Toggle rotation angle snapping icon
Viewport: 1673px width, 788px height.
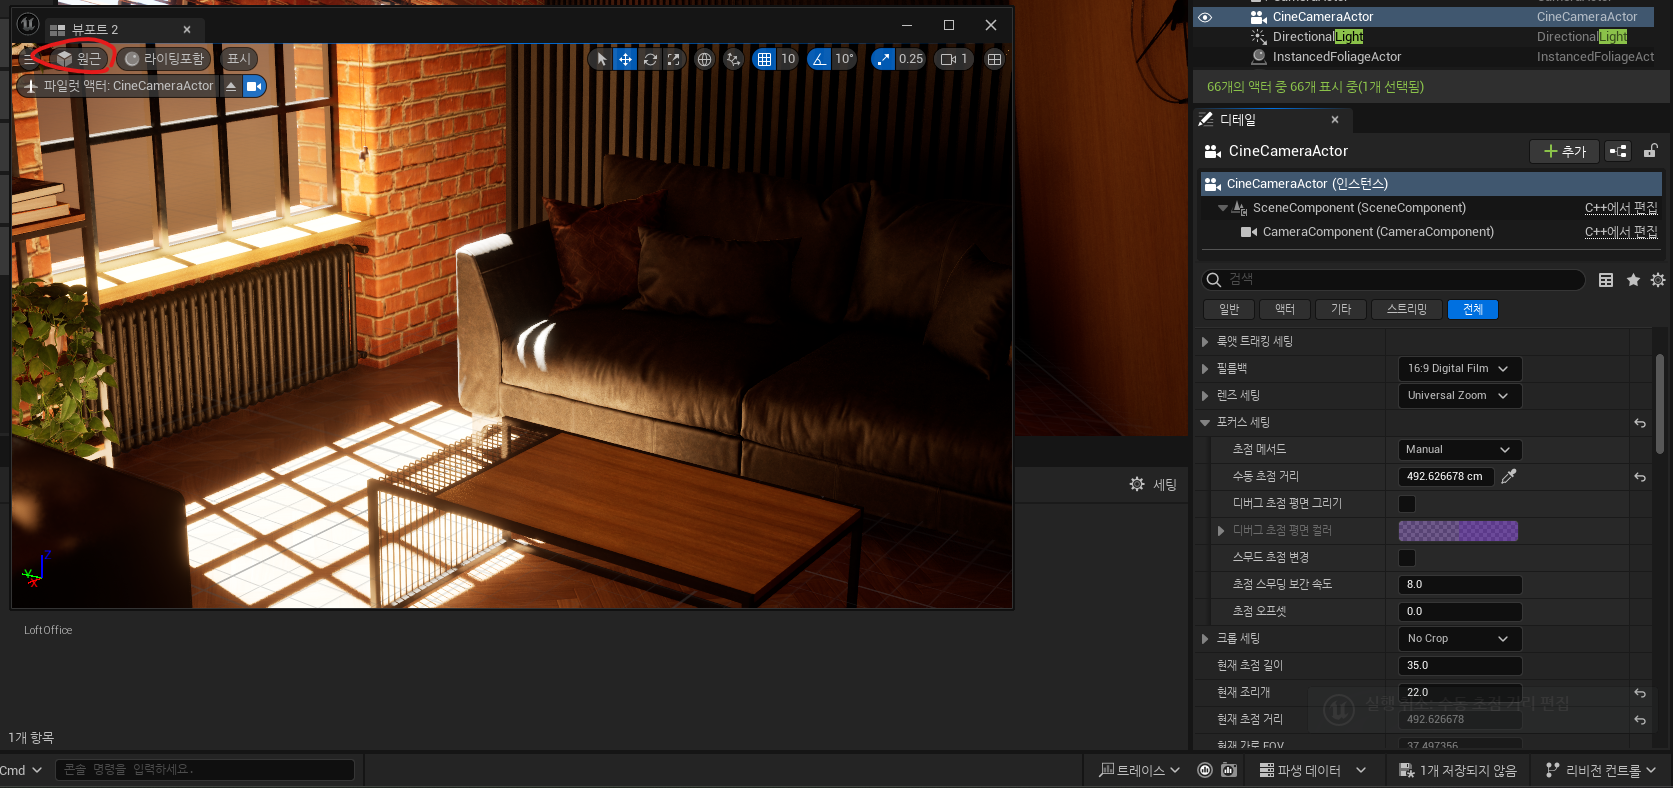(819, 59)
